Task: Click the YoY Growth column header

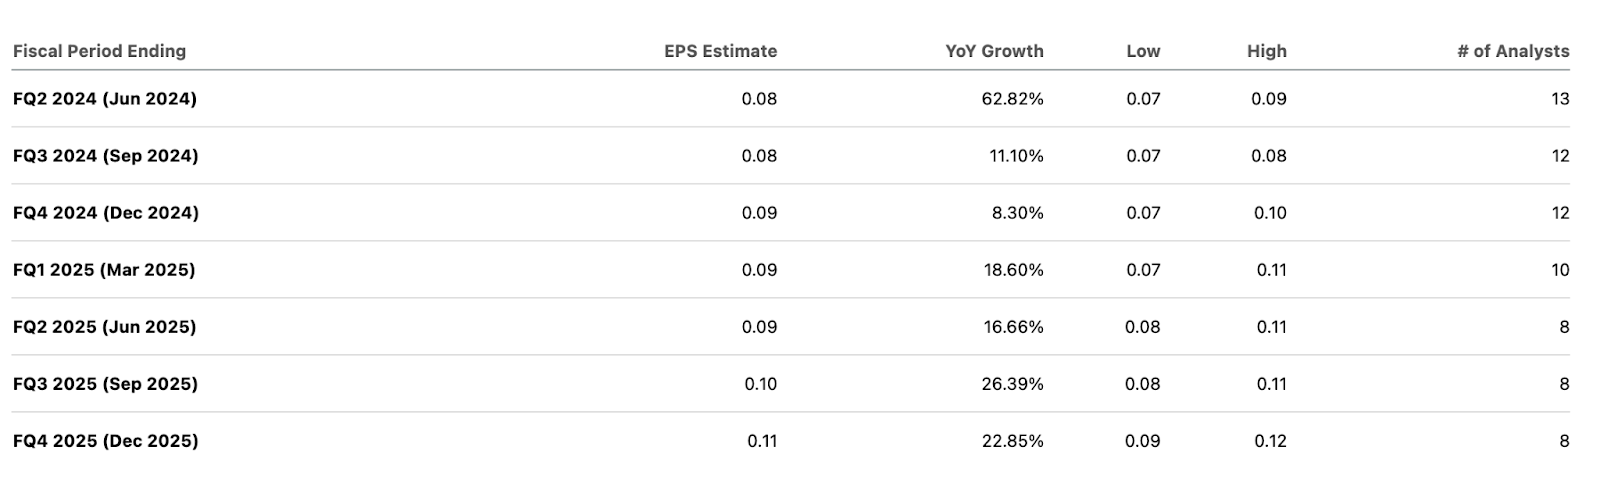Action: 994,51
